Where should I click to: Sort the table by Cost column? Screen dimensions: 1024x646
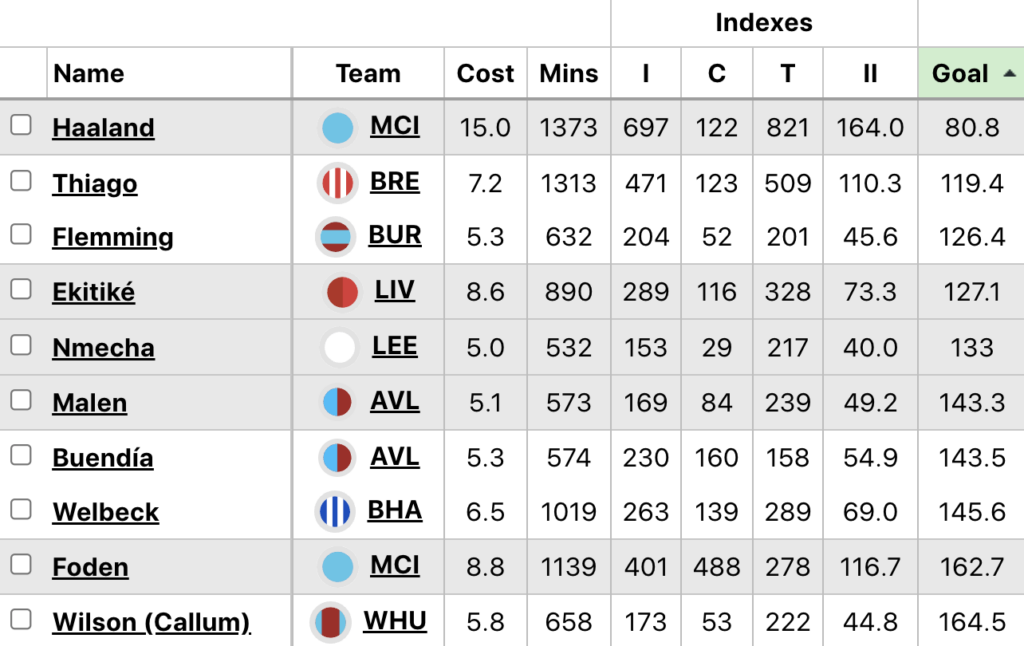[x=485, y=74]
